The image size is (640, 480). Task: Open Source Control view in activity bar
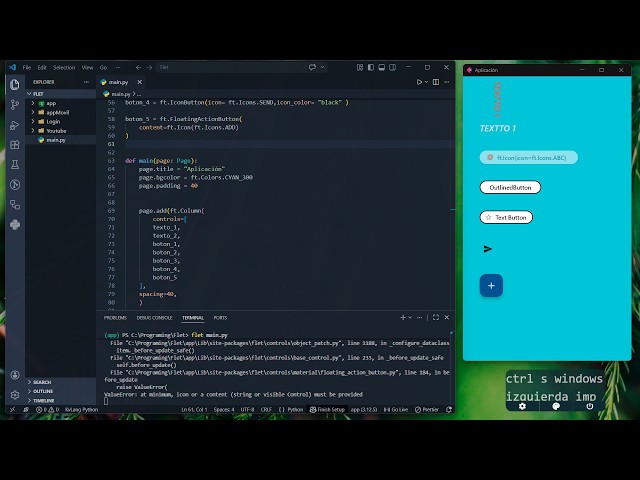point(15,105)
